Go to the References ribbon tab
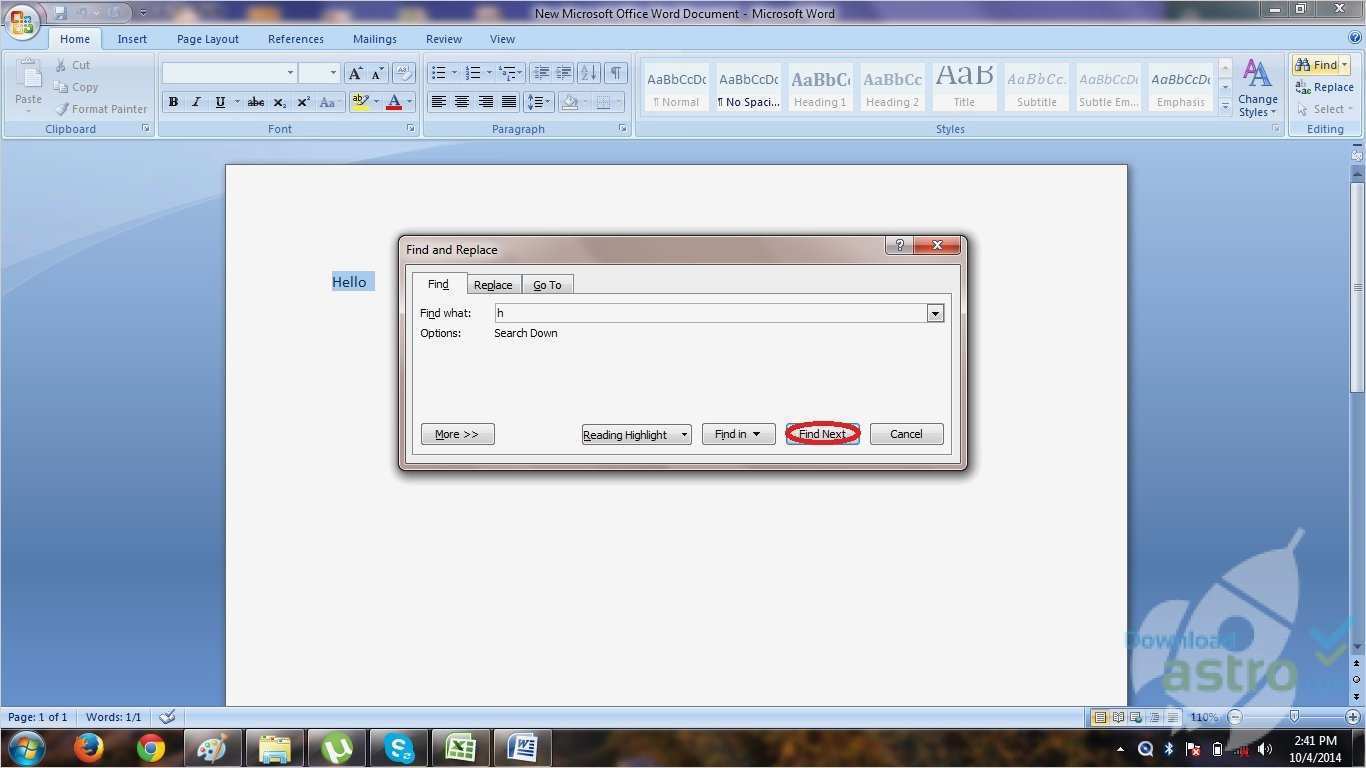This screenshot has height=768, width=1366. pos(296,39)
